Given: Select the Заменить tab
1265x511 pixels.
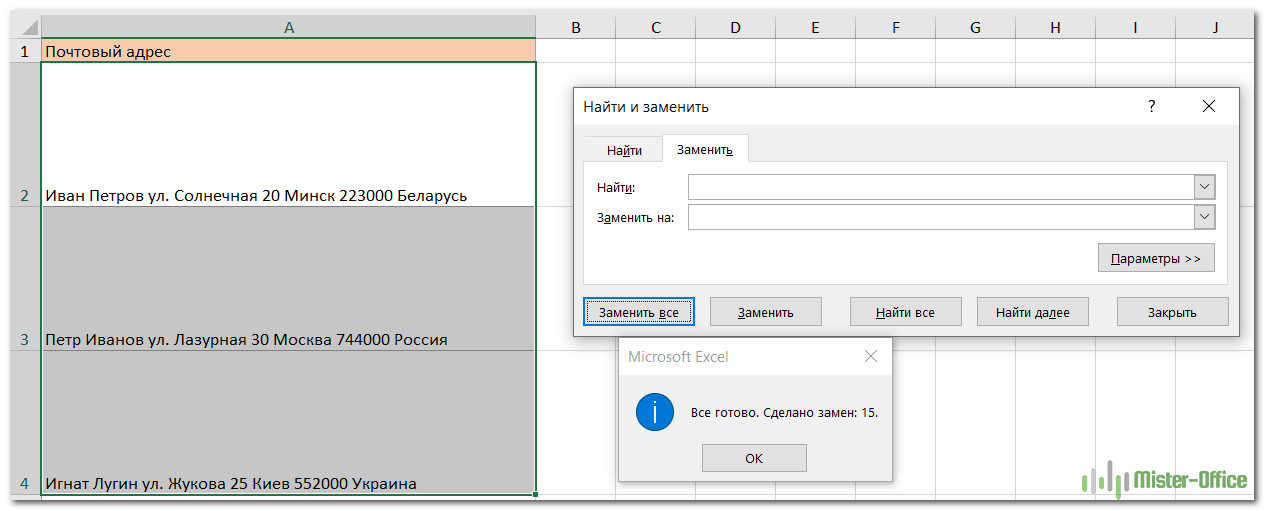Looking at the screenshot, I should click(705, 150).
